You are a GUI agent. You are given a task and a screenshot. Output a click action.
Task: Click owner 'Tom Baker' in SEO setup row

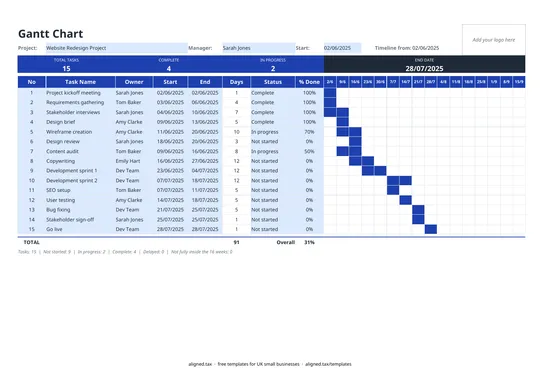click(128, 190)
